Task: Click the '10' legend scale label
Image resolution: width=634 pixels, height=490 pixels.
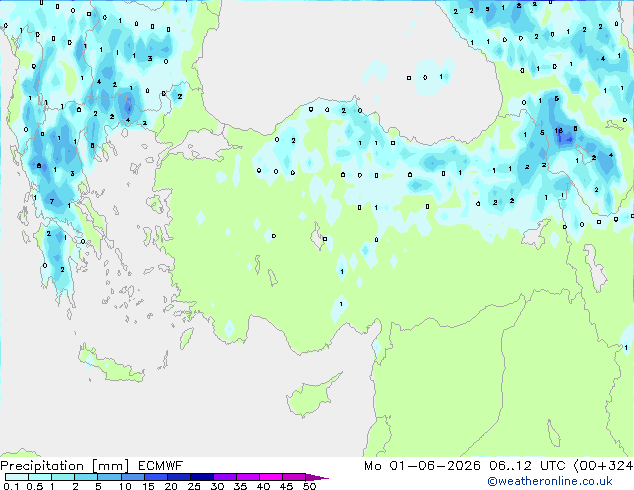Action: [125, 486]
